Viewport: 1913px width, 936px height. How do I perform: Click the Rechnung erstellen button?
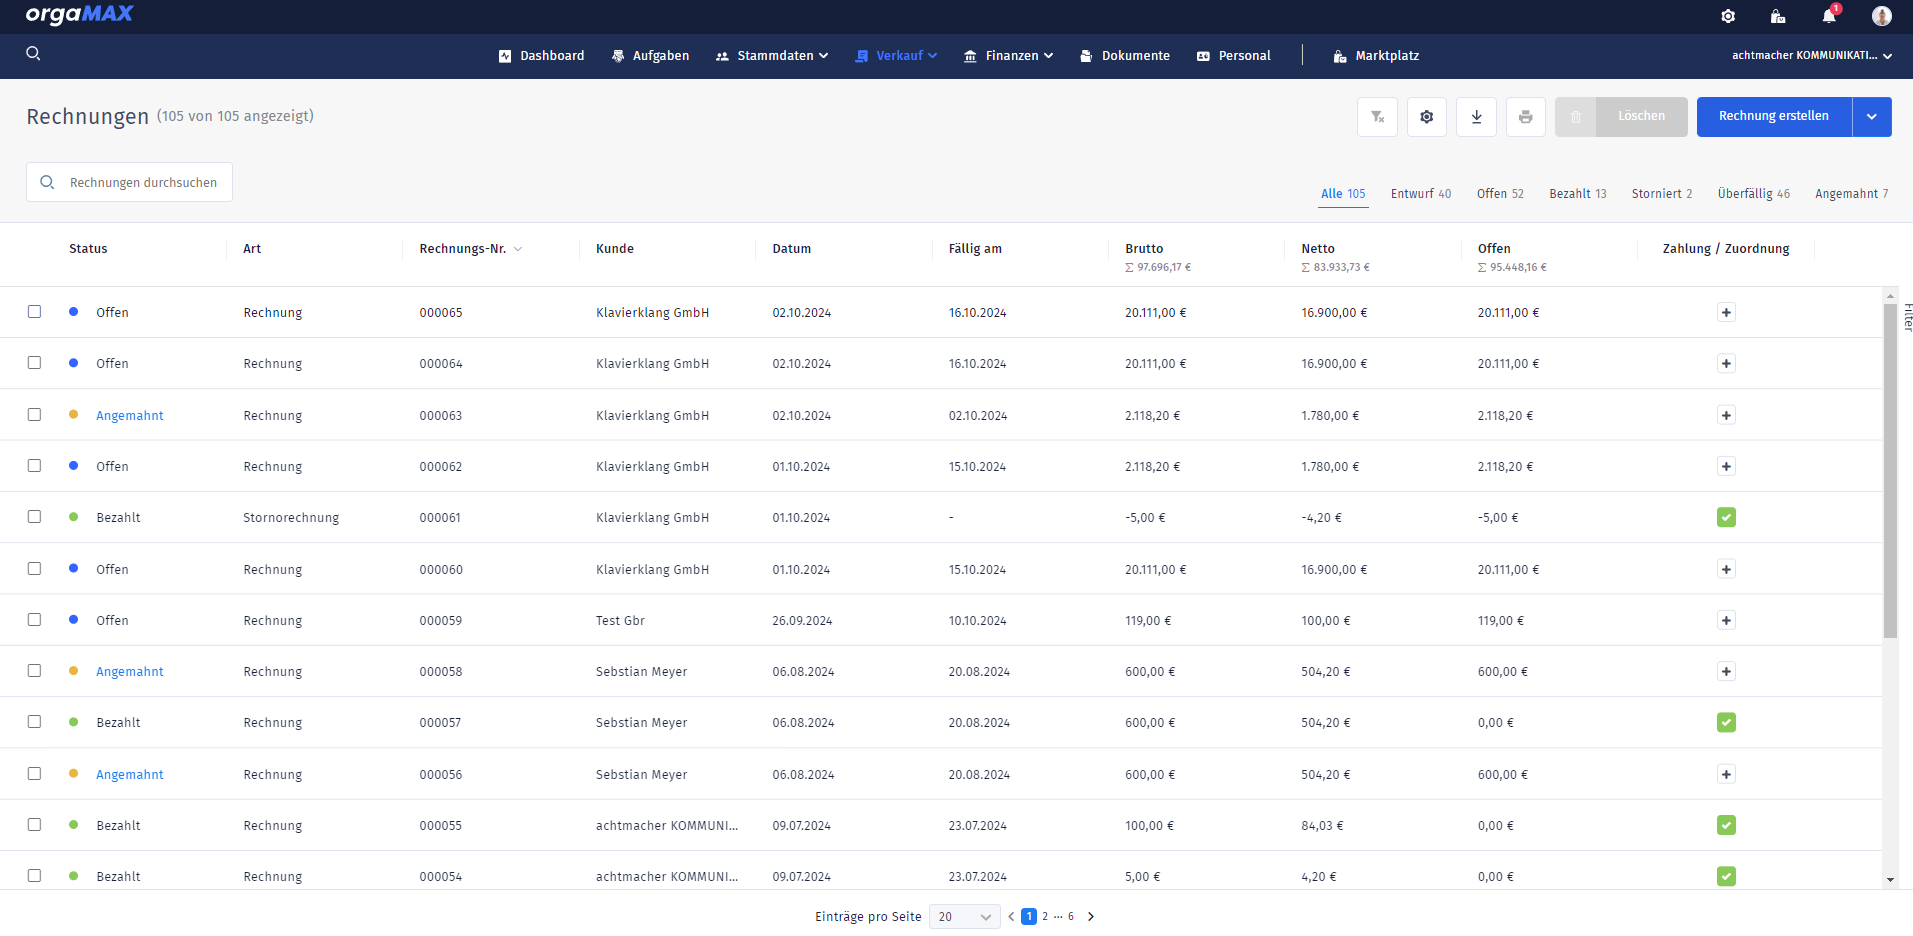[x=1773, y=117]
